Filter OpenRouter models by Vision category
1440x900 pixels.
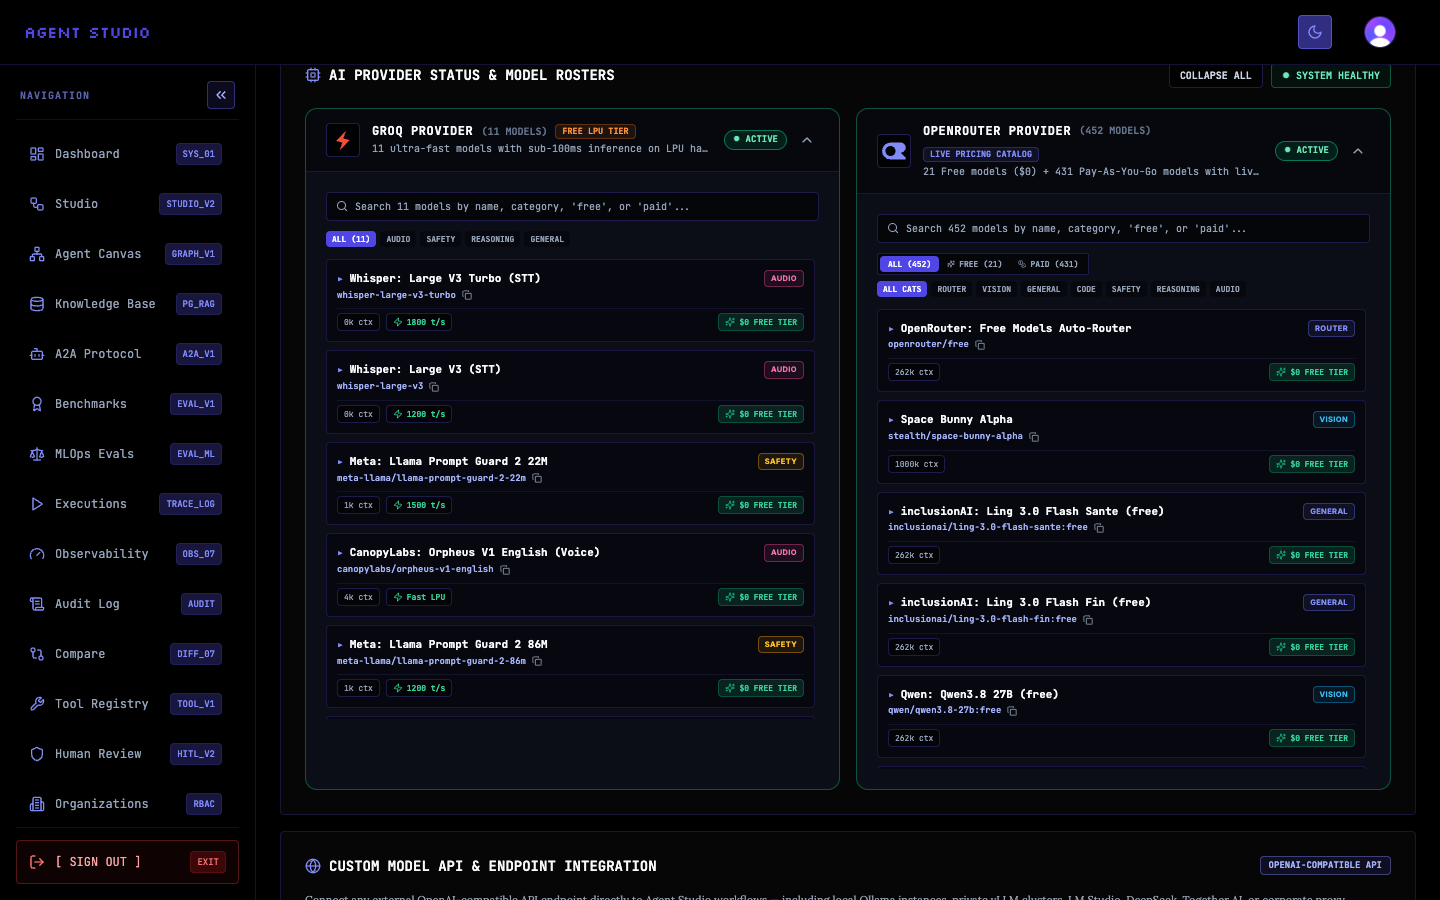[996, 289]
